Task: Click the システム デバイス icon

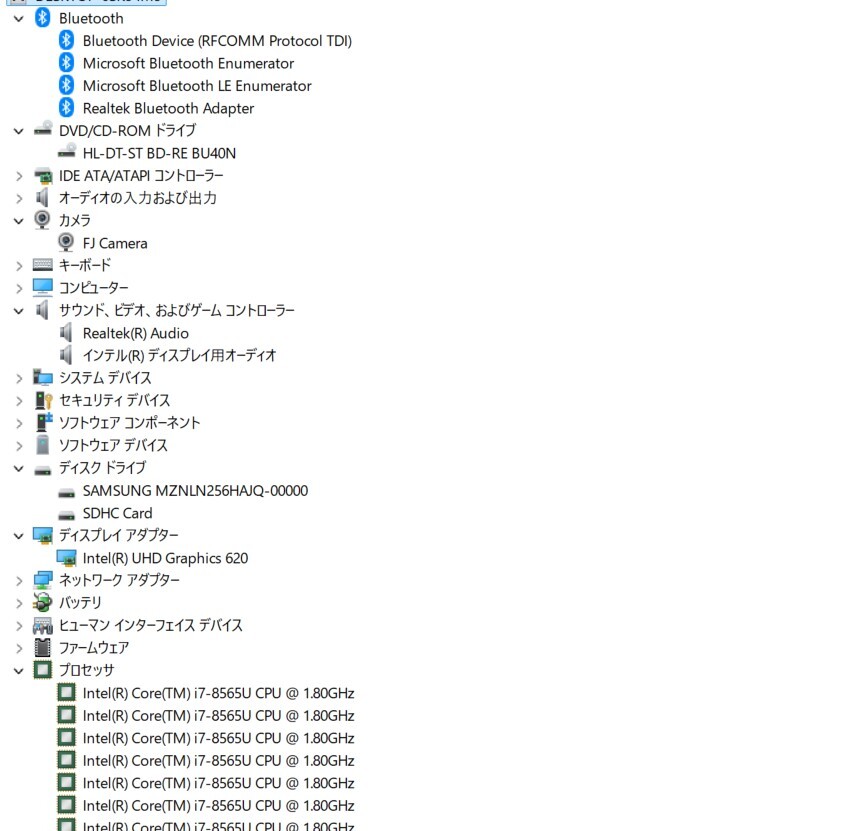Action: [43, 378]
